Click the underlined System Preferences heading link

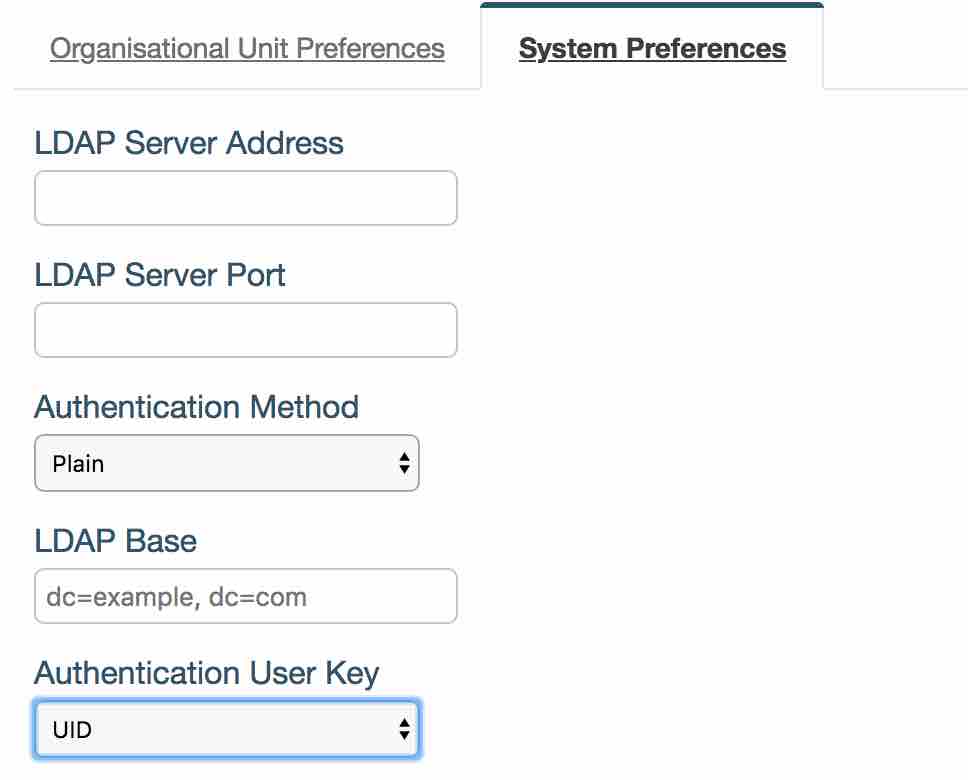coord(652,49)
